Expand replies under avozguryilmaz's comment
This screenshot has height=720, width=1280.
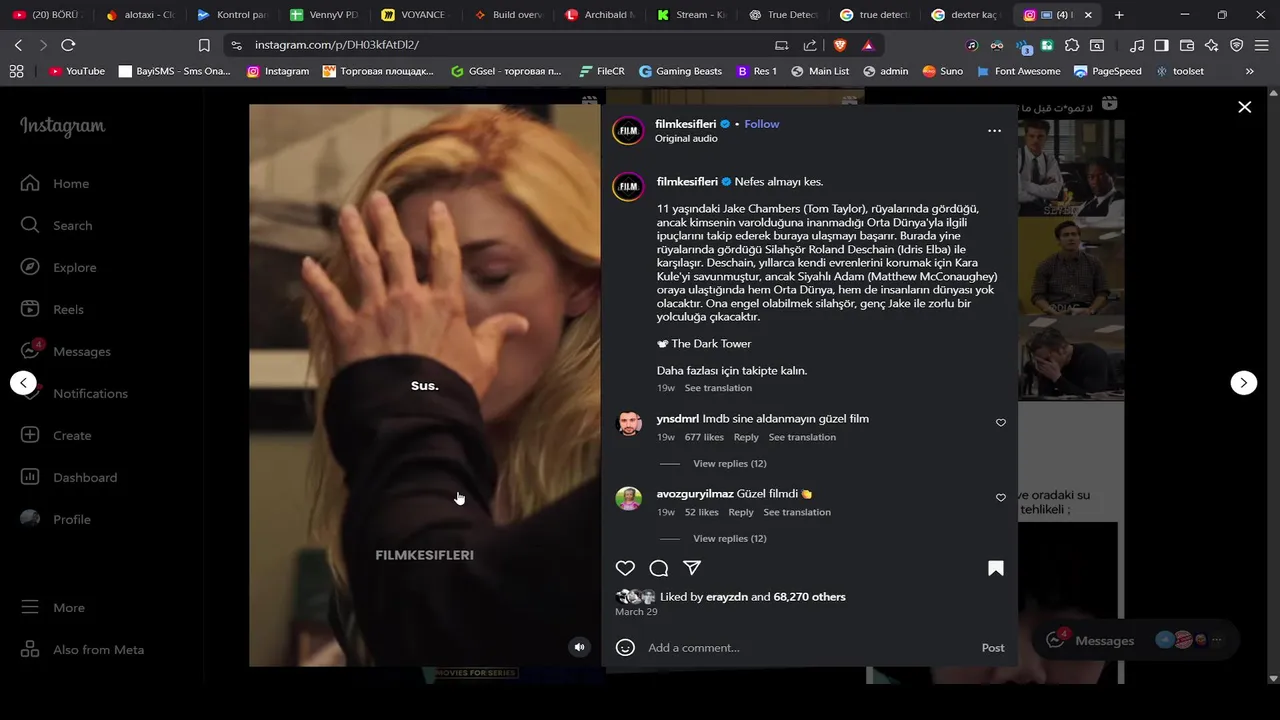tap(729, 538)
